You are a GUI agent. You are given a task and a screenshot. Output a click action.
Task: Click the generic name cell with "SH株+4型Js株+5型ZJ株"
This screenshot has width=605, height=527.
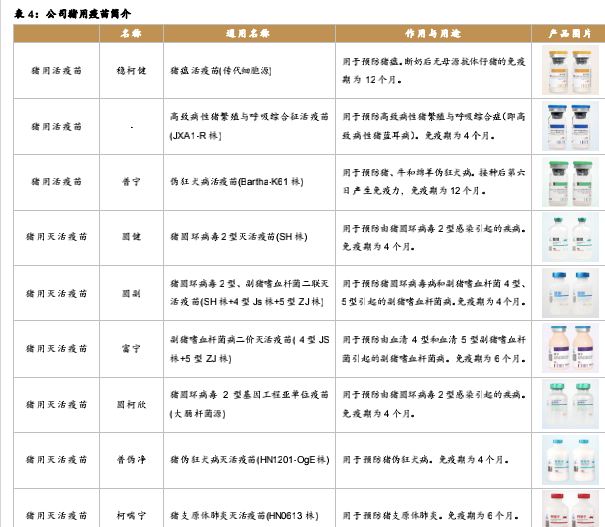click(x=249, y=293)
